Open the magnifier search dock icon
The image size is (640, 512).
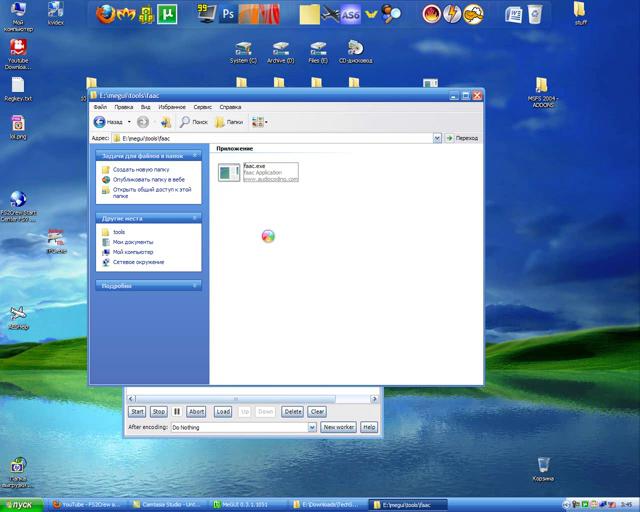coord(391,15)
